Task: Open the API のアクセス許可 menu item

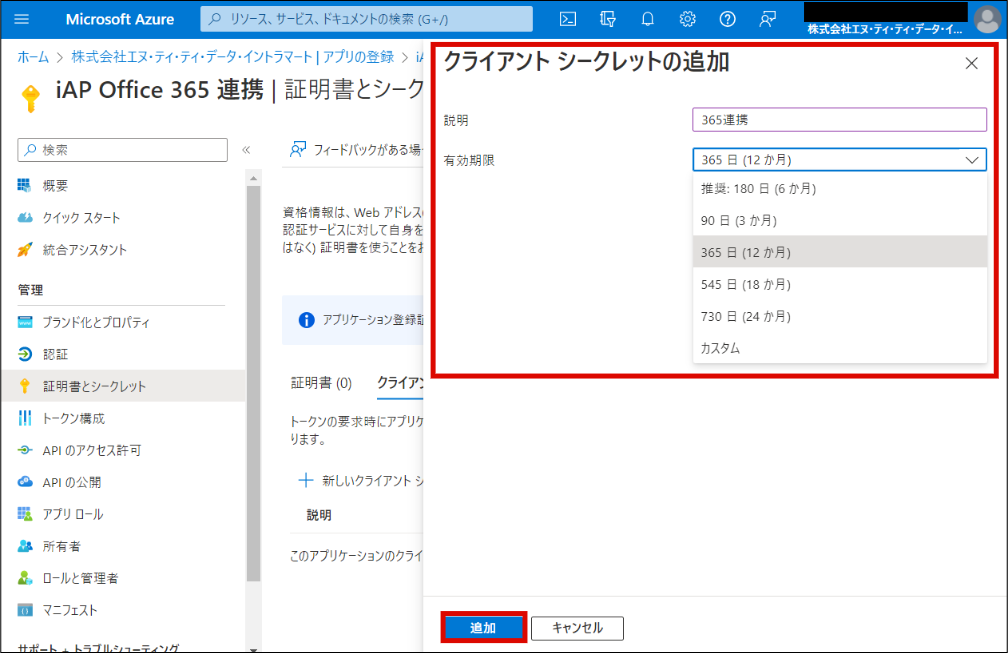Action: click(91, 450)
